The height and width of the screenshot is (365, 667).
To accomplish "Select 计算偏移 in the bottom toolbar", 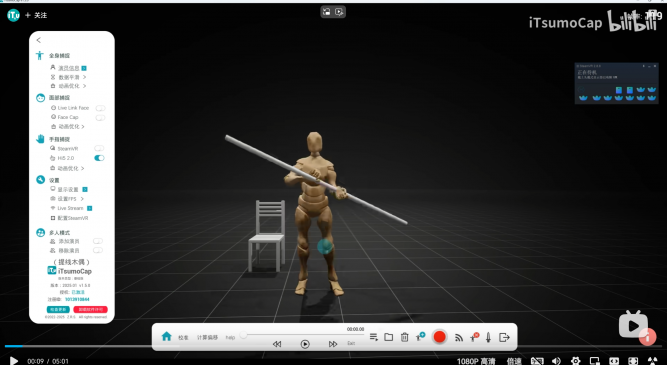I will click(x=207, y=337).
